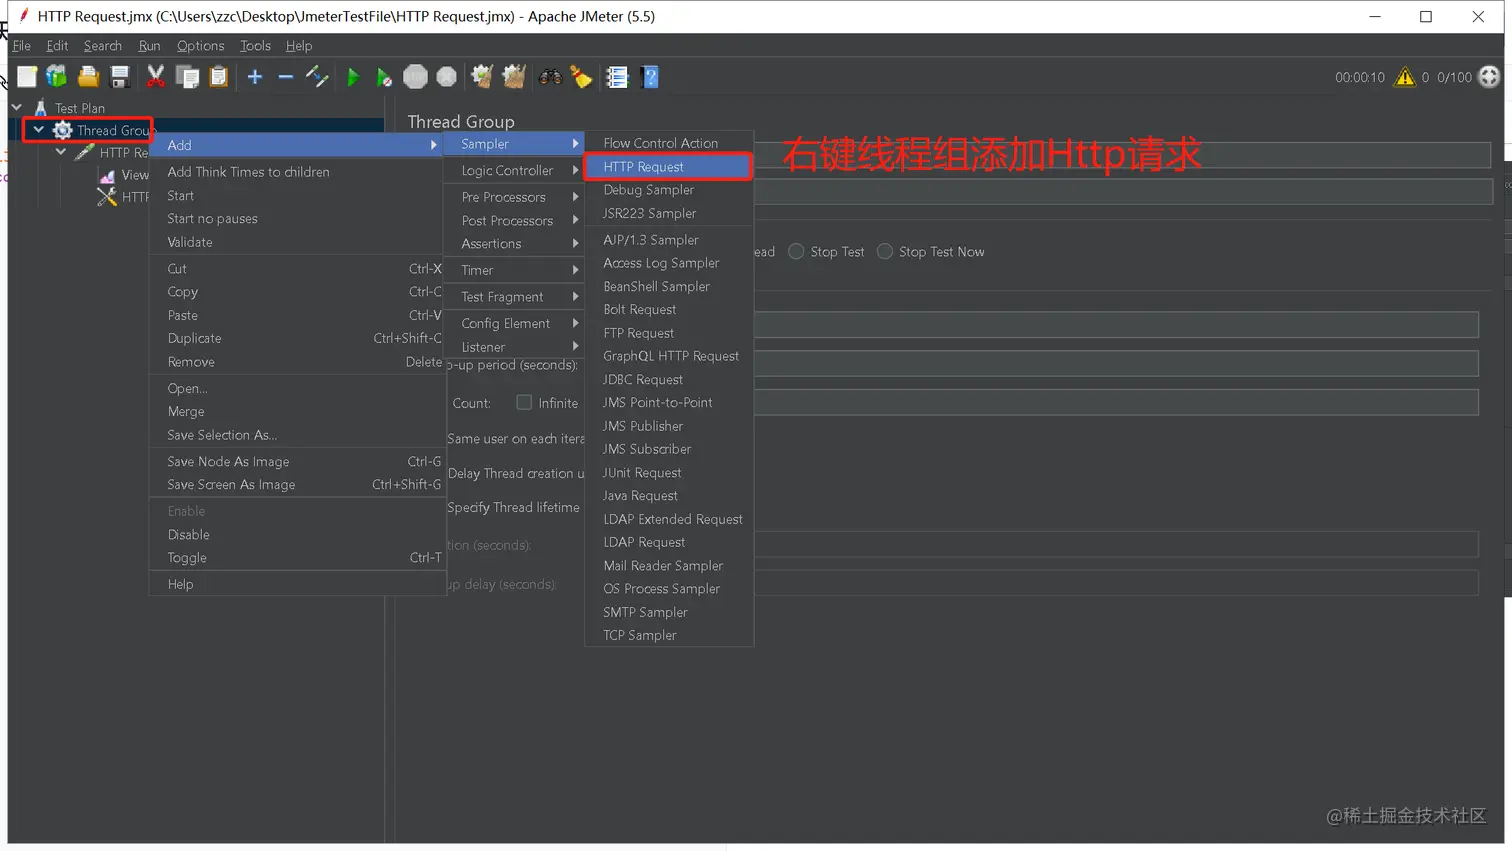Open the Options menu in the menu bar
Viewport: 1512px width, 851px height.
point(200,46)
